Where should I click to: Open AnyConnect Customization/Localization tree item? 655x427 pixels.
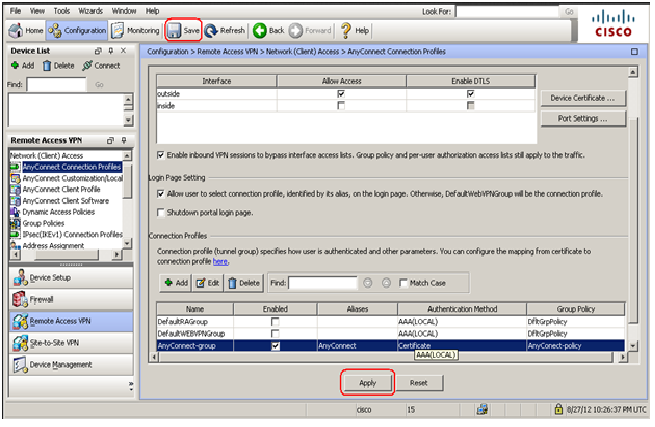pyautogui.click(x=72, y=178)
